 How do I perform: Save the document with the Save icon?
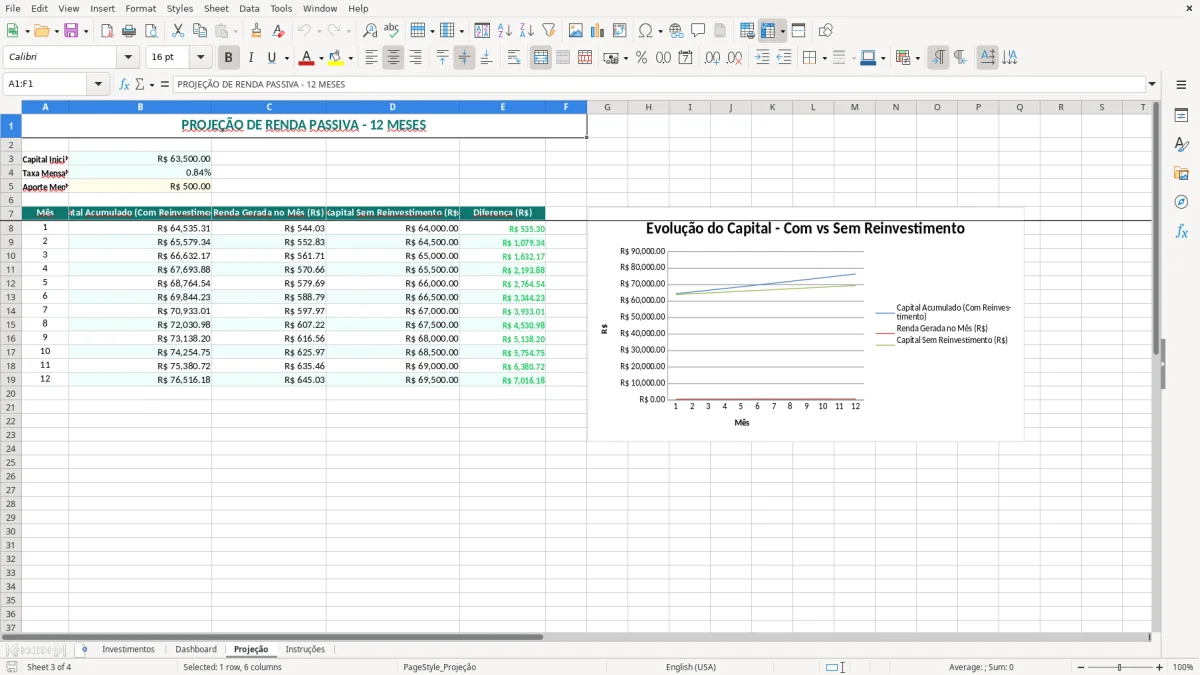click(71, 31)
